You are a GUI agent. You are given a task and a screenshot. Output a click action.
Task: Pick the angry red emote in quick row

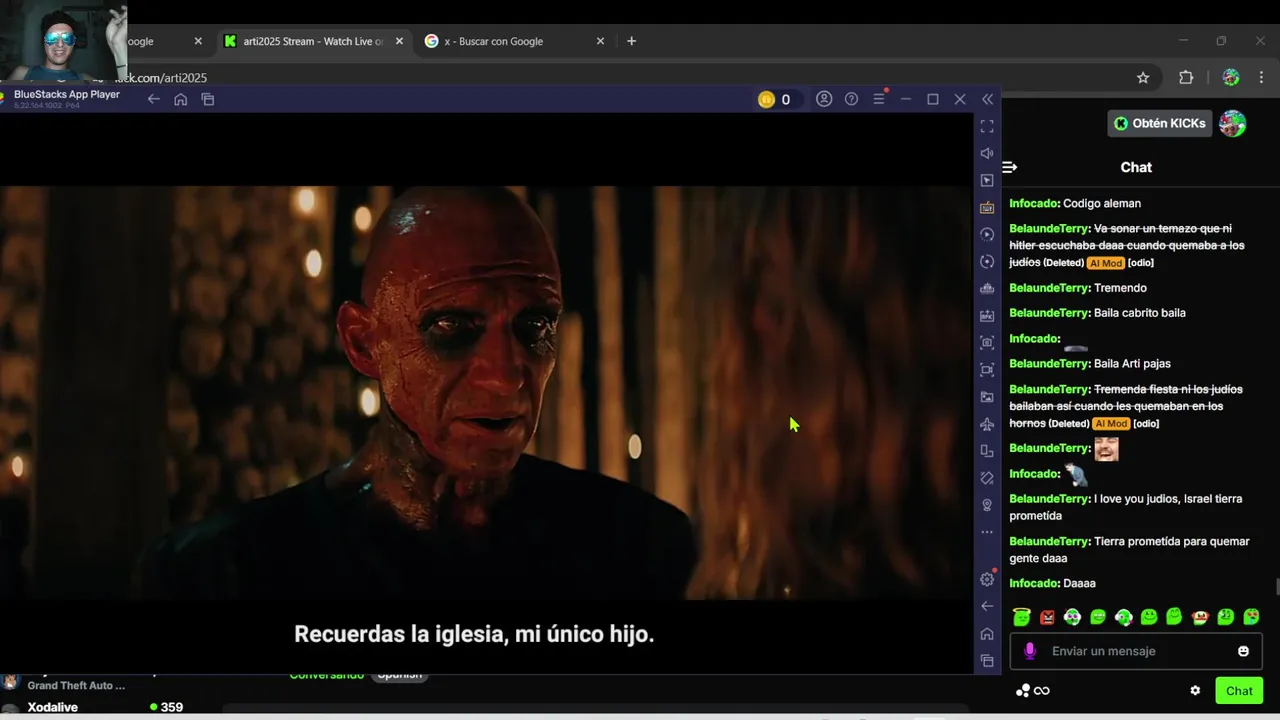1047,617
